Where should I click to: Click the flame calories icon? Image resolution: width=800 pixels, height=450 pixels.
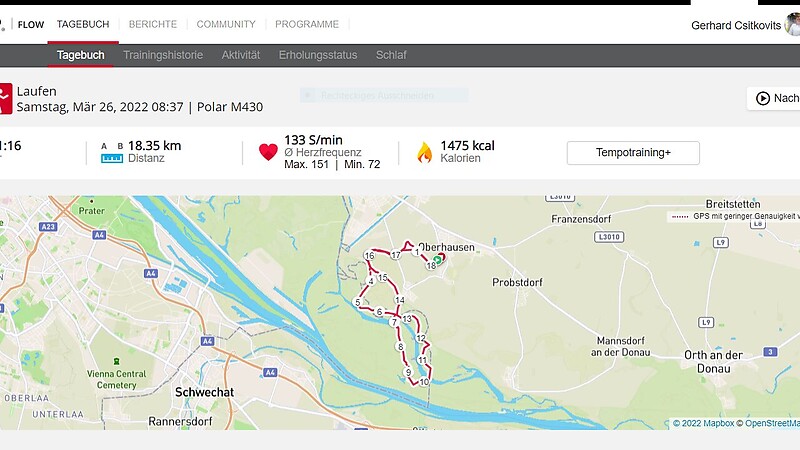coord(424,152)
